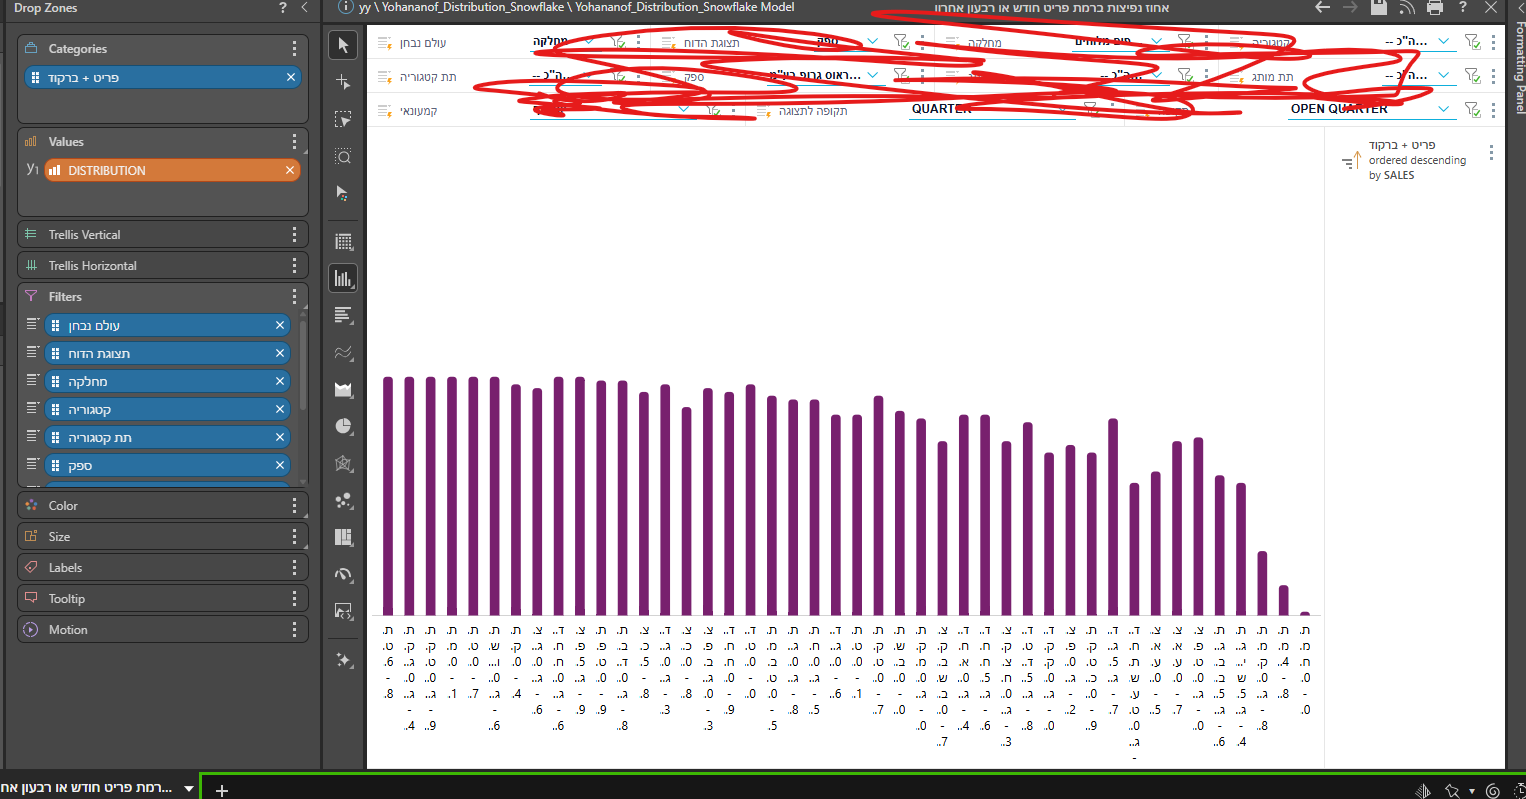Toggle filter state icon on the ספק slicer
The image size is (1526, 799).
pyautogui.click(x=901, y=75)
